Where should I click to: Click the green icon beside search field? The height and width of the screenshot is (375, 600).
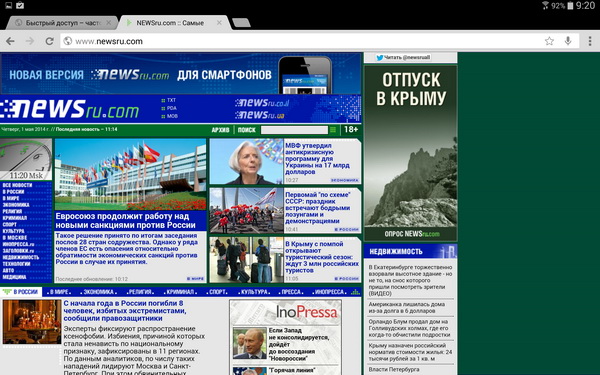333,130
